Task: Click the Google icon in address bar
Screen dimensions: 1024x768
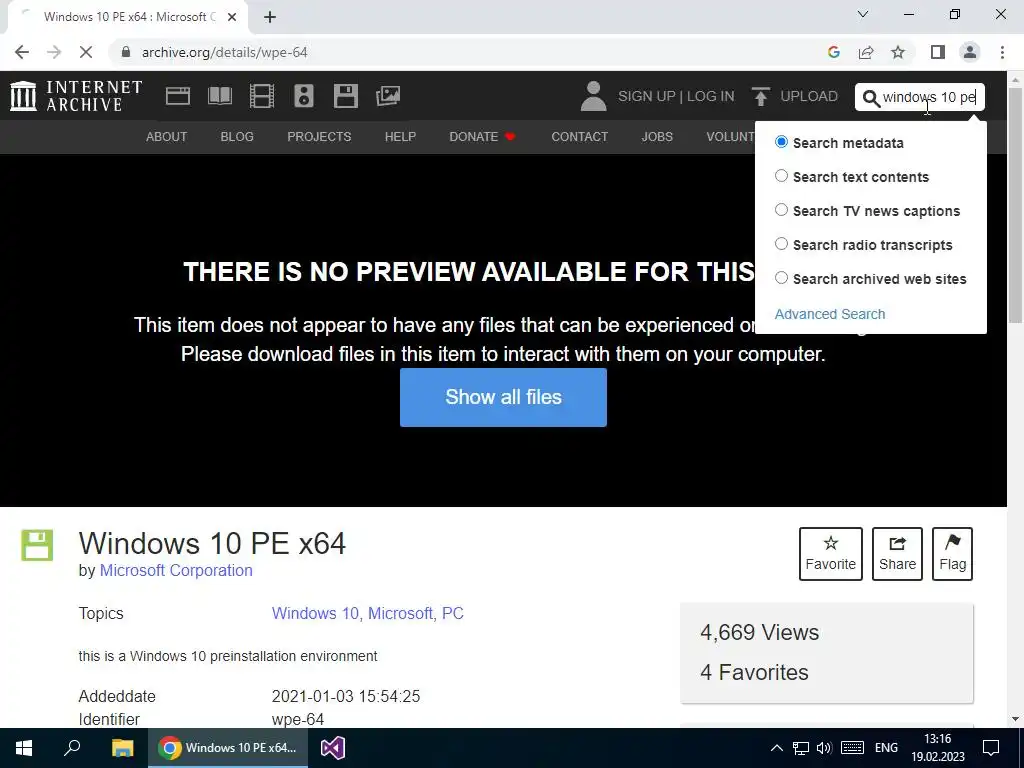Action: 833,52
